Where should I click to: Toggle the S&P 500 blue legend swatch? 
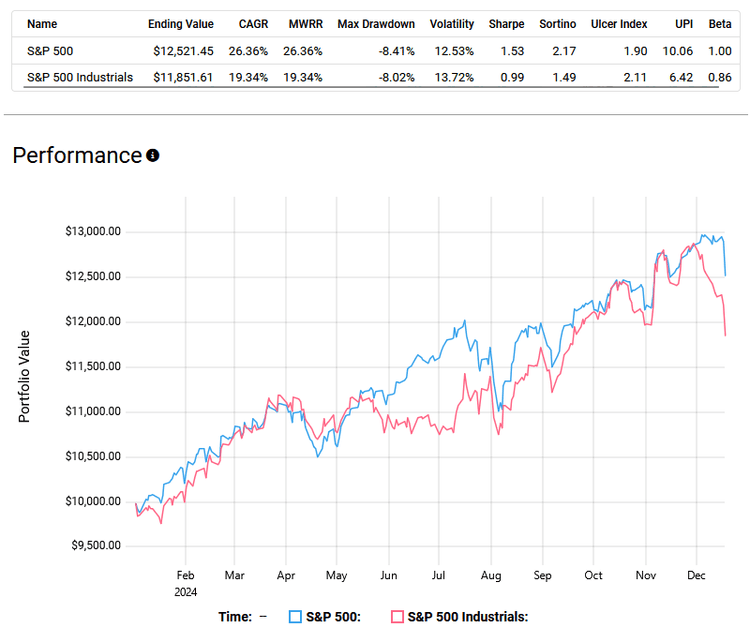295,616
